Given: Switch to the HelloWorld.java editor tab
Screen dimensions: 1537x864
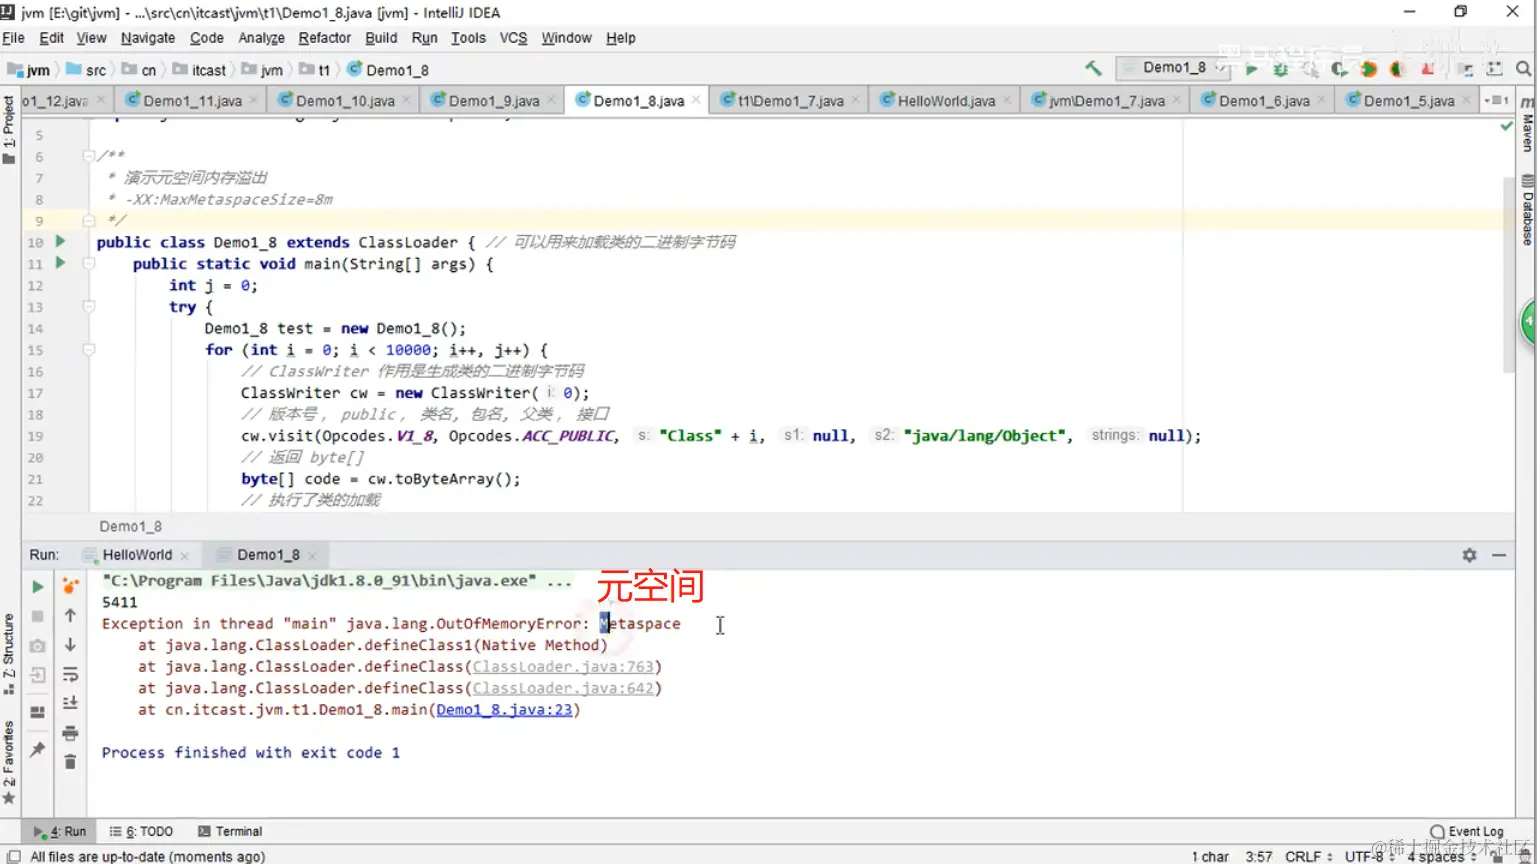Looking at the screenshot, I should (943, 101).
